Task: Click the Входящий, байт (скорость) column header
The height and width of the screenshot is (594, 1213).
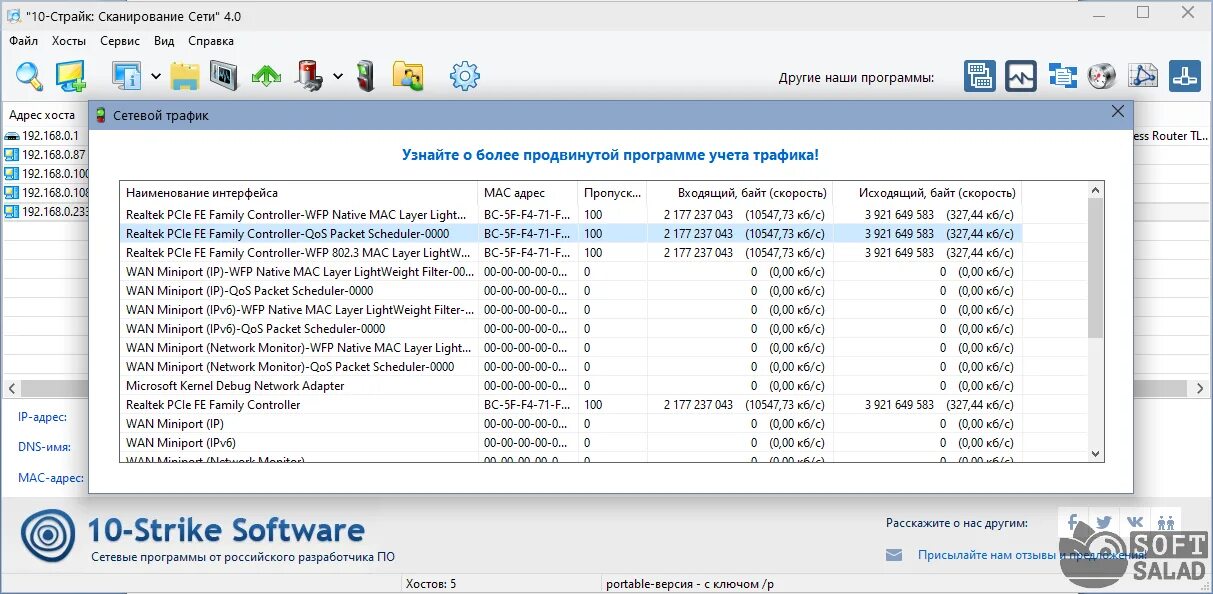Action: coord(740,193)
